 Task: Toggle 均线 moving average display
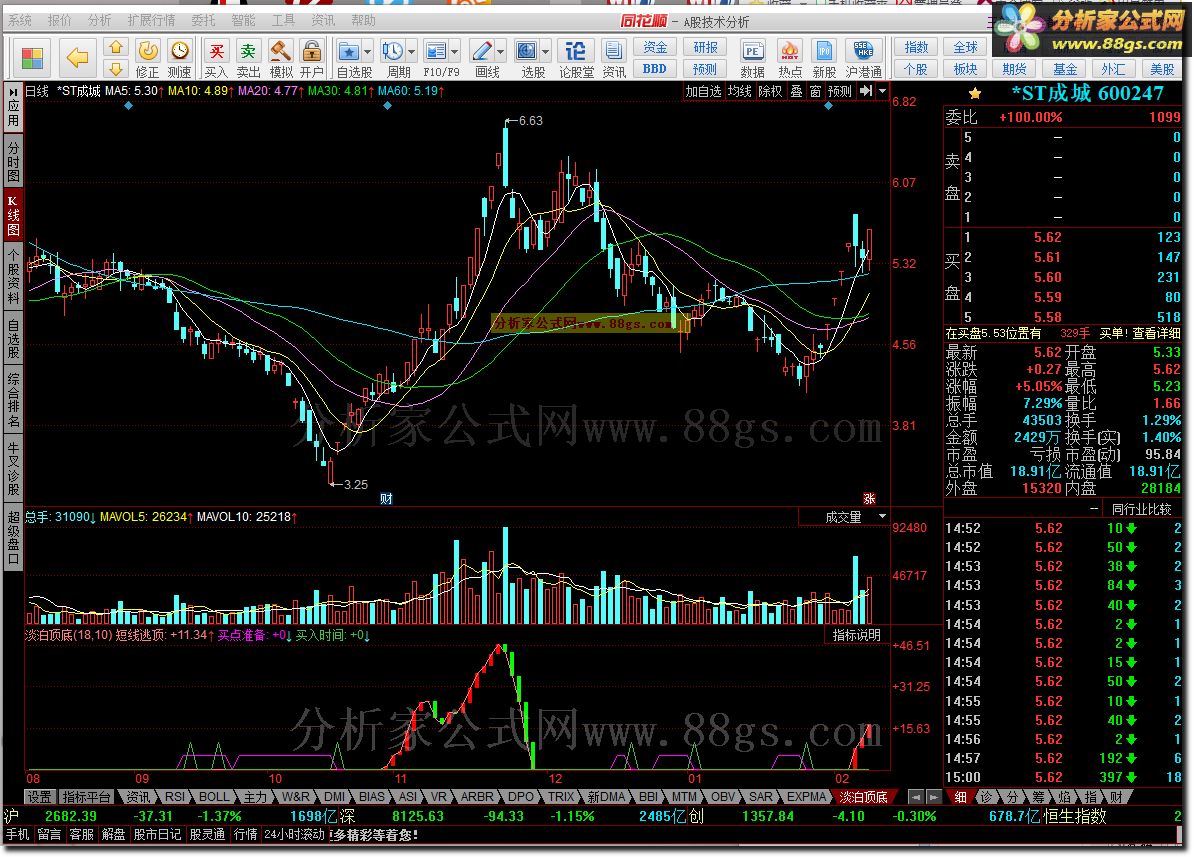(x=739, y=91)
